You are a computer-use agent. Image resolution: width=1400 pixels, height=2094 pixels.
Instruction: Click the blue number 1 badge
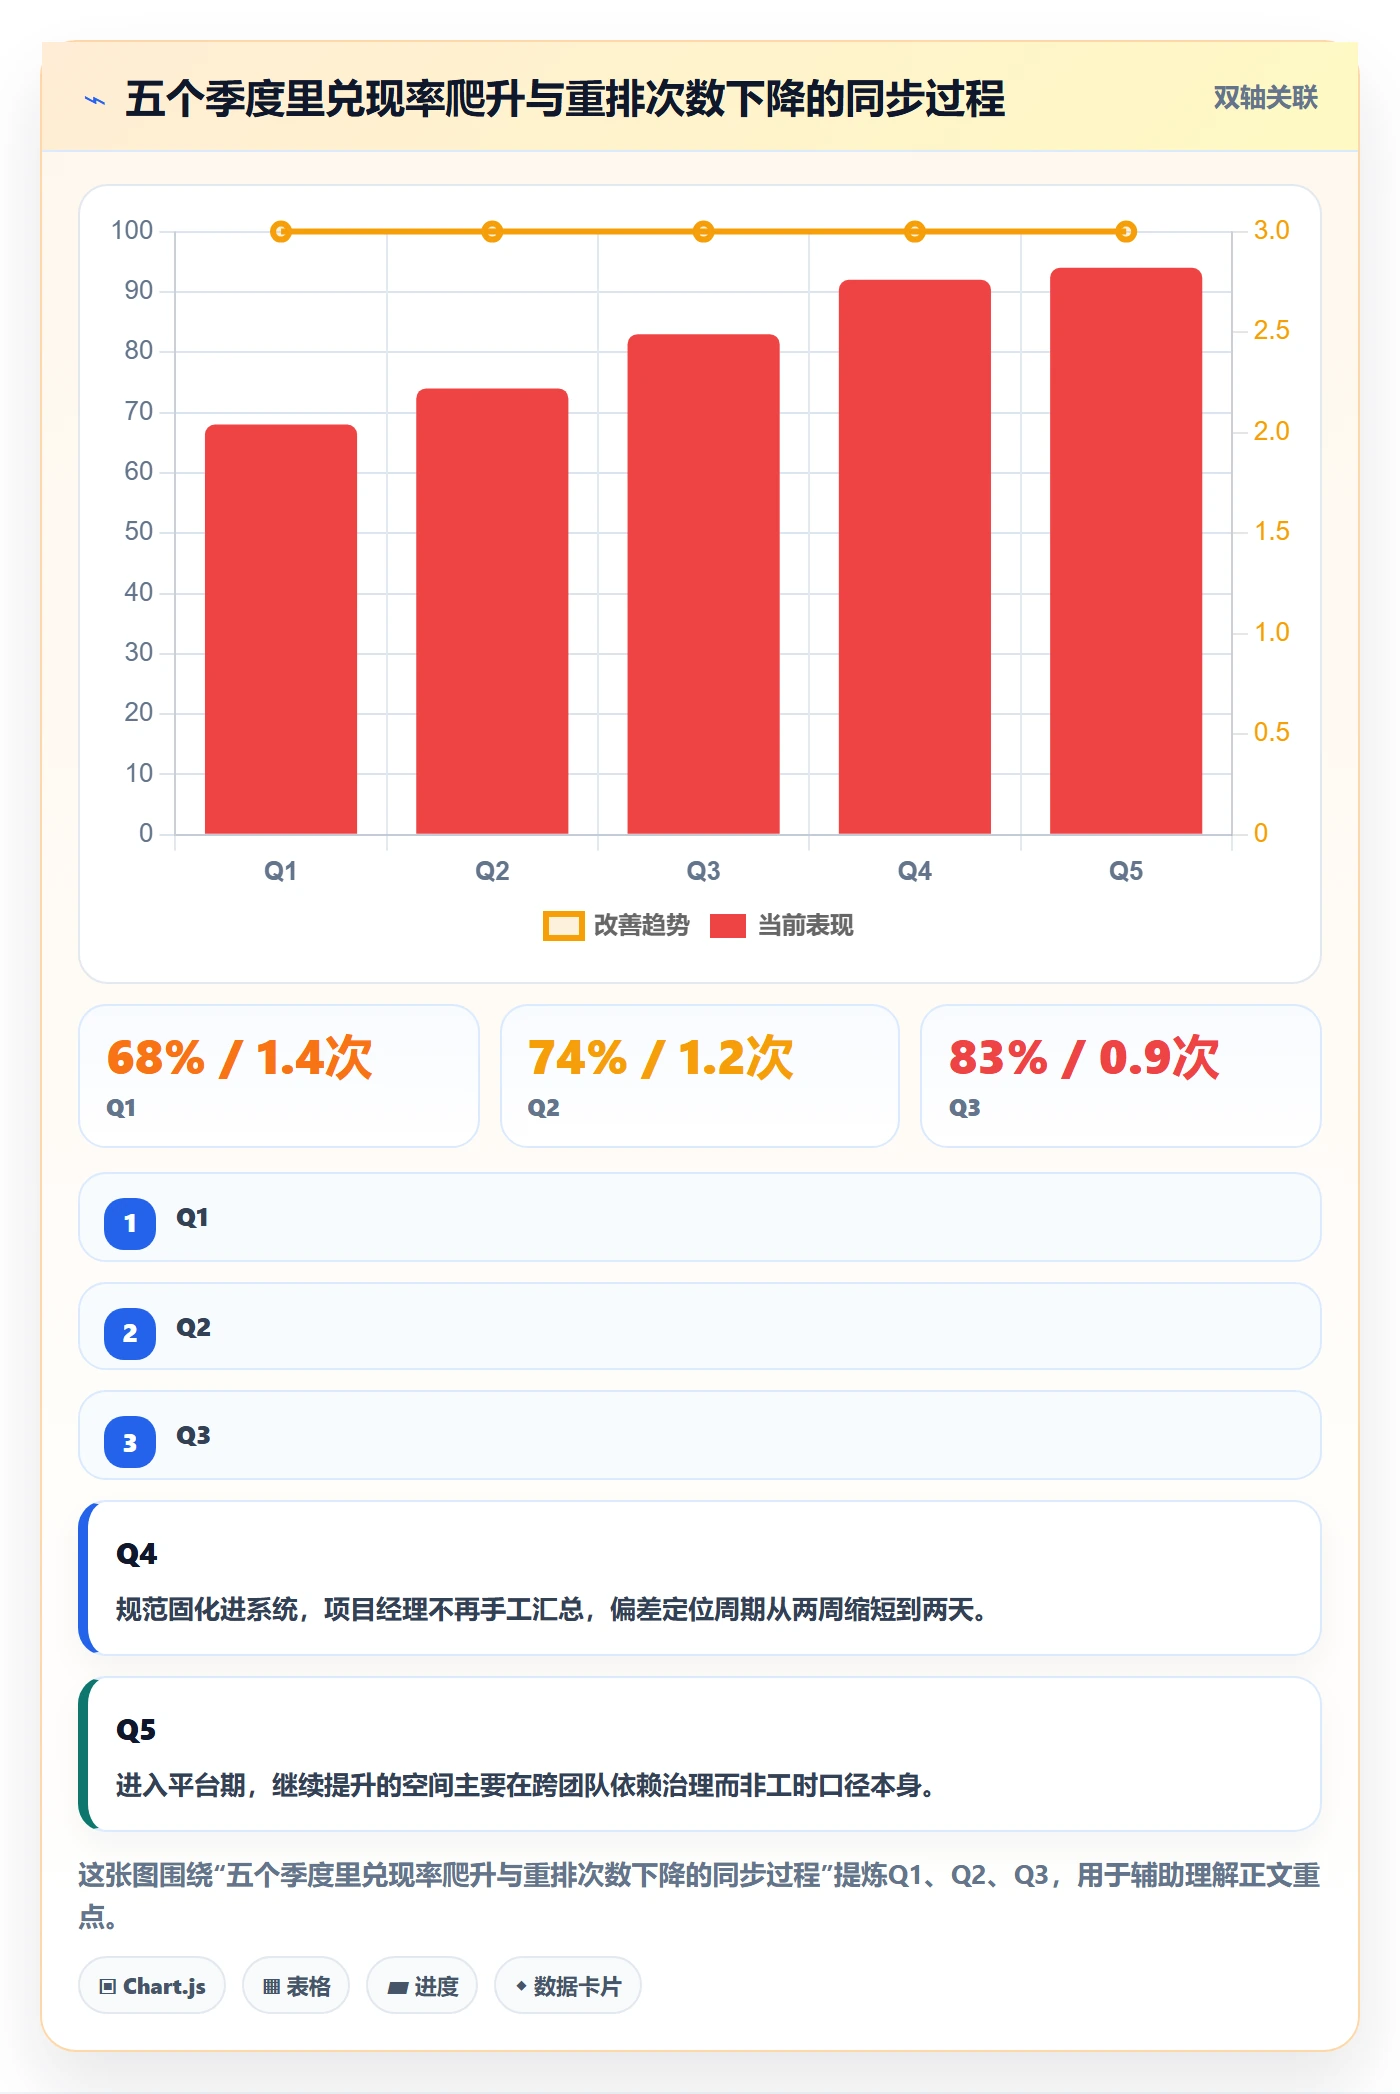[x=130, y=1223]
